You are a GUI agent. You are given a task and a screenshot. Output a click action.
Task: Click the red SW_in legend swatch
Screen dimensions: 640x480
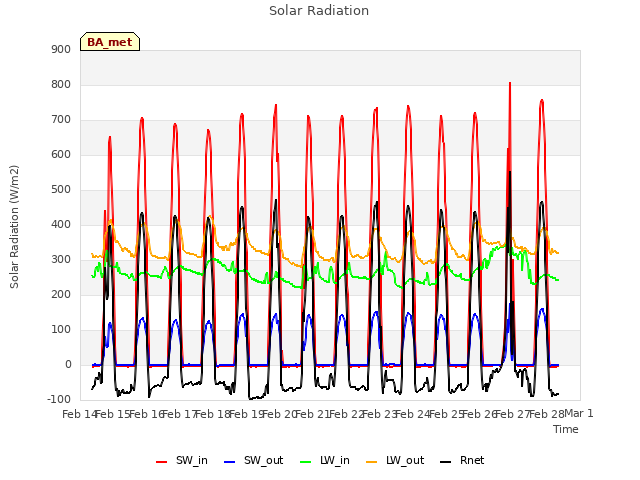tap(162, 462)
